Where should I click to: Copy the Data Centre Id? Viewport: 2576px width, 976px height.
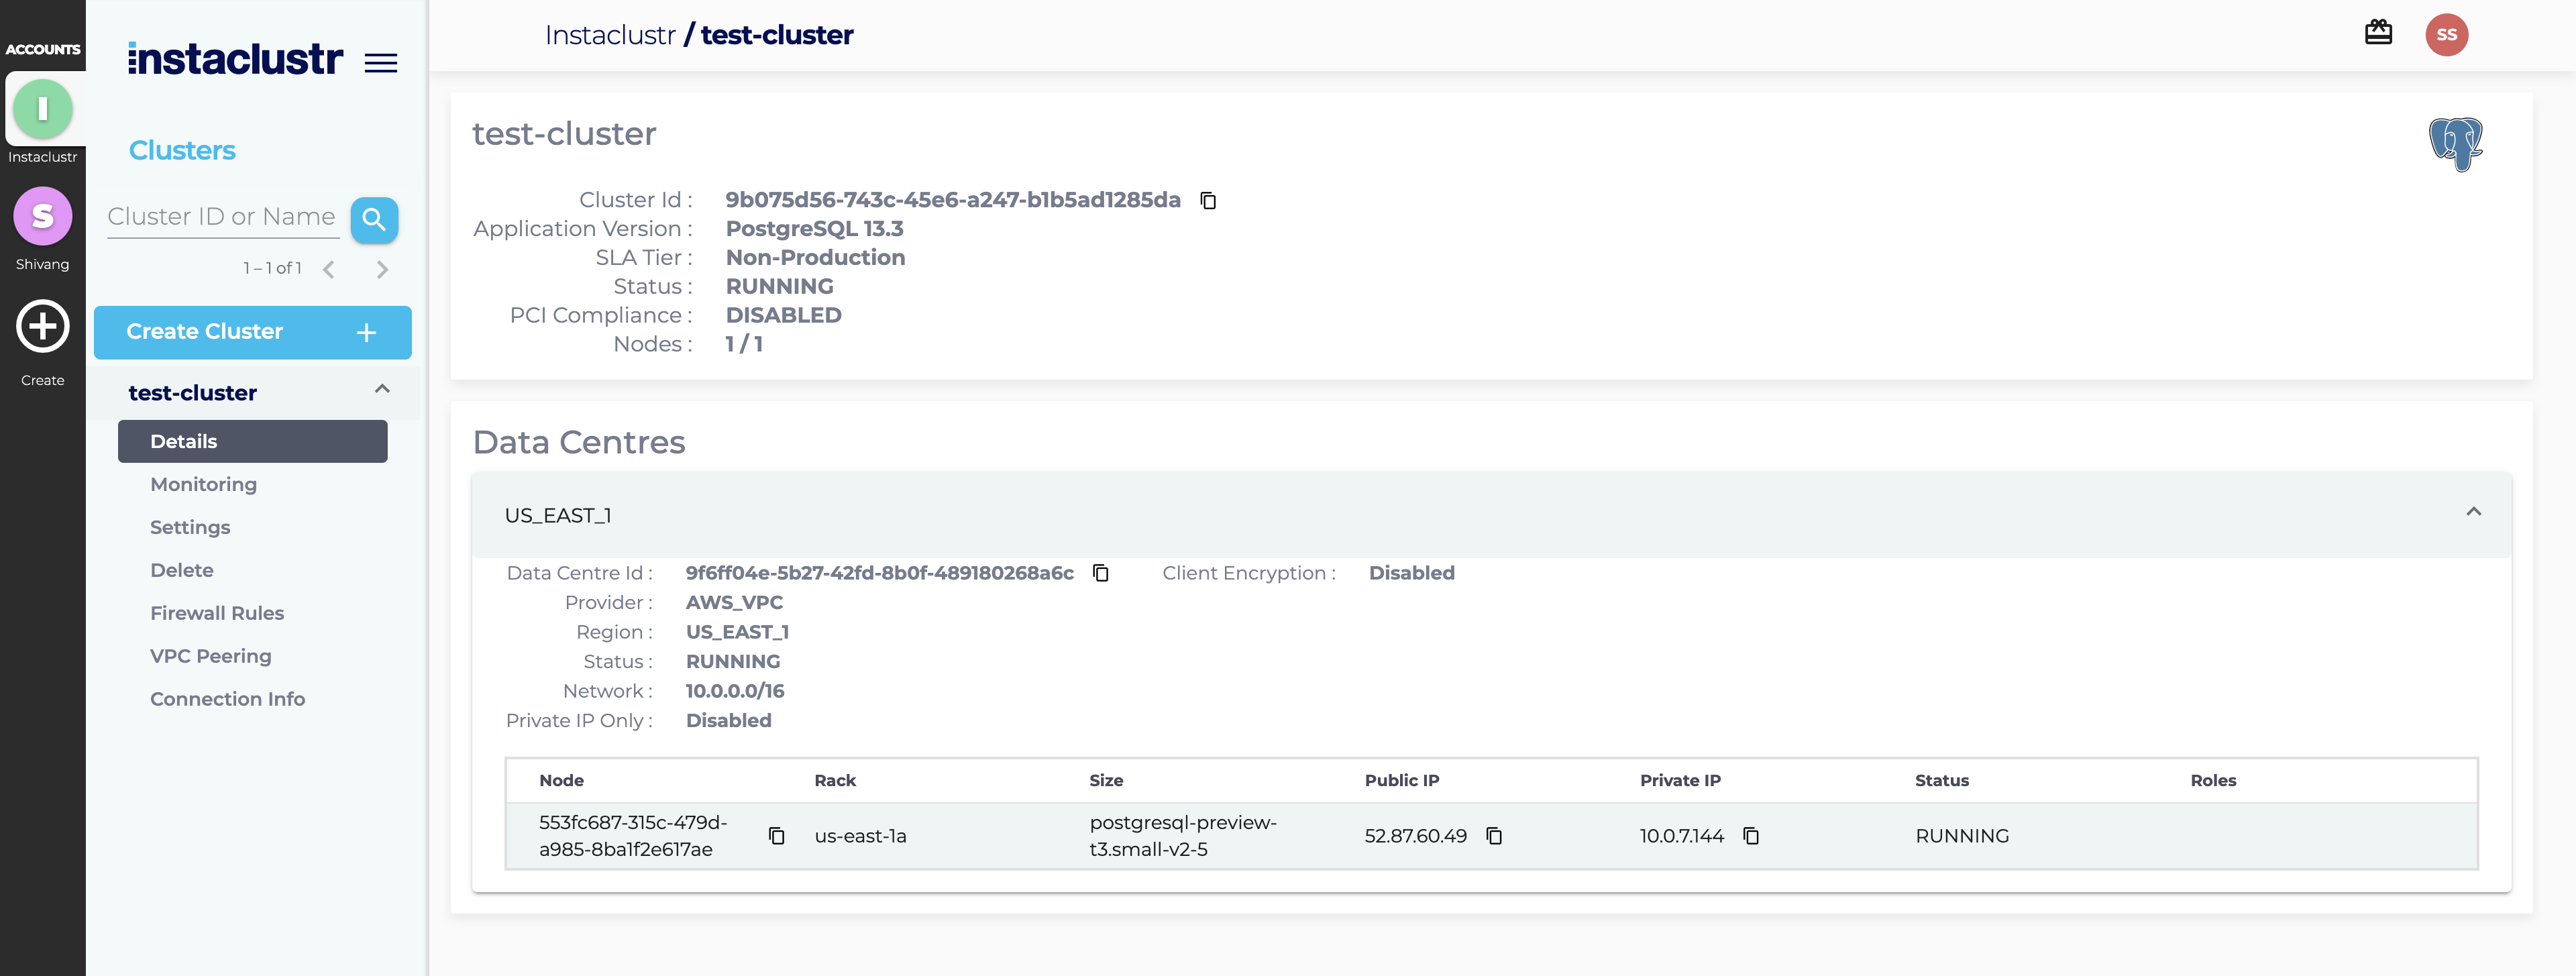(1100, 573)
